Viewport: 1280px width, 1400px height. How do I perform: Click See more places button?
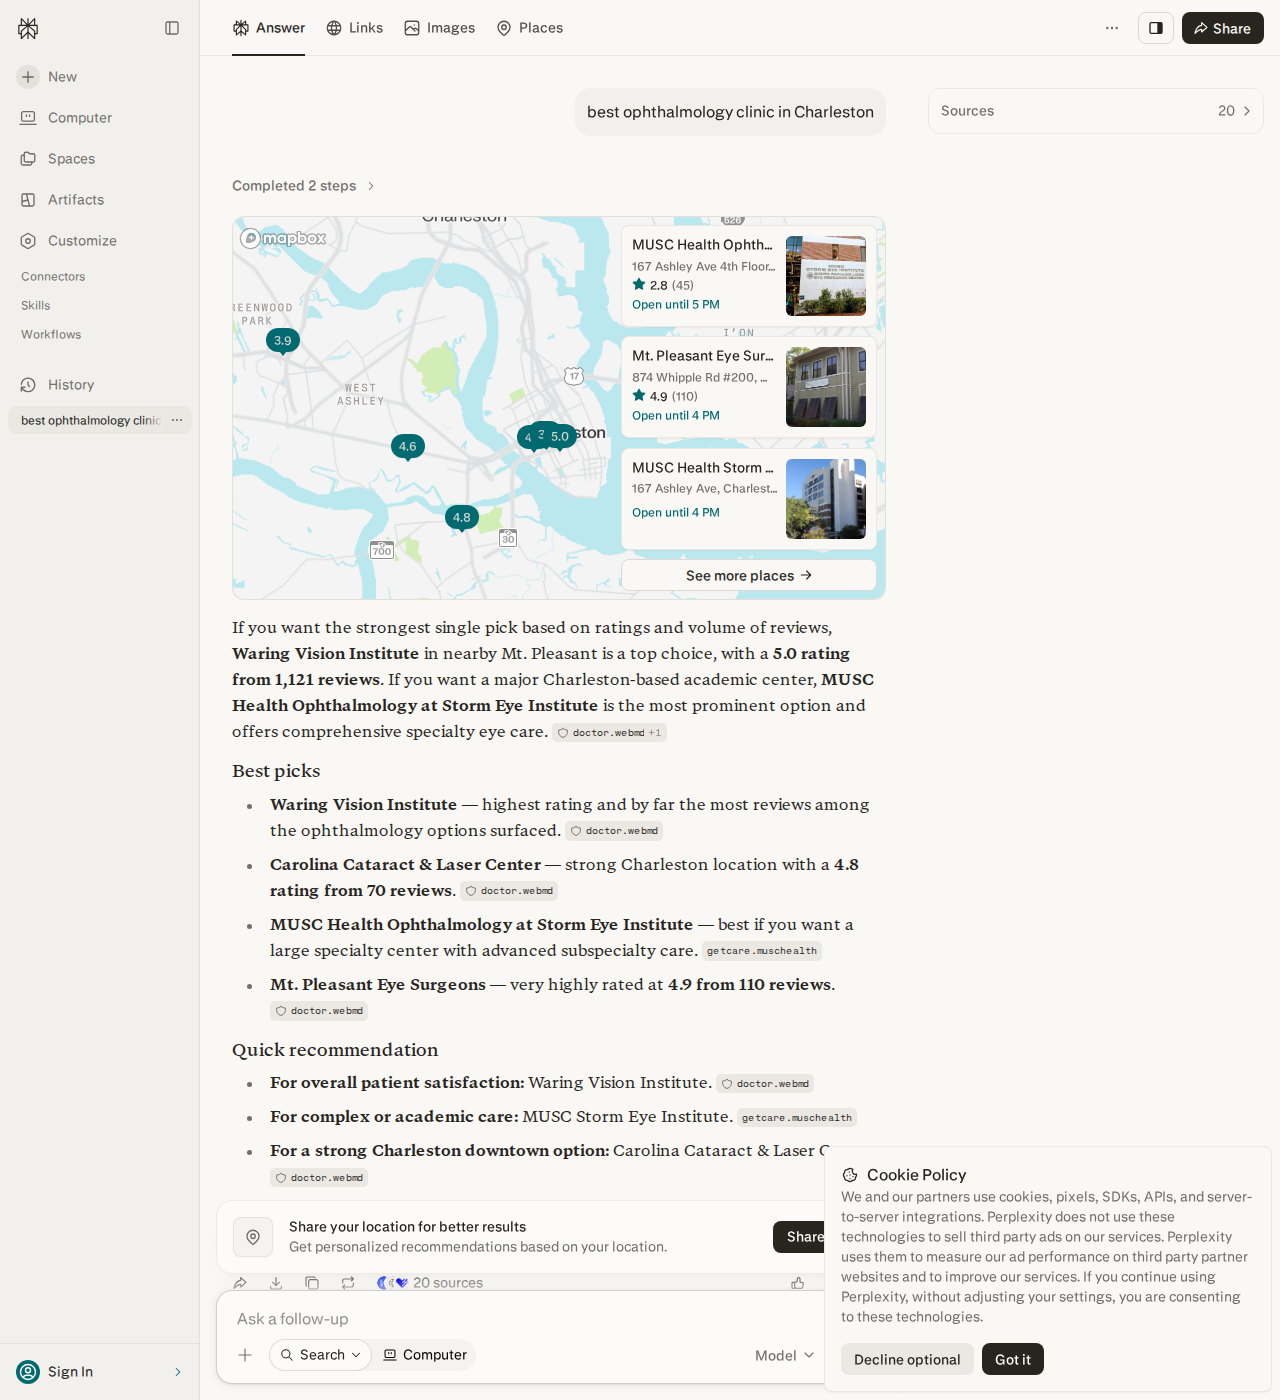[x=749, y=575]
